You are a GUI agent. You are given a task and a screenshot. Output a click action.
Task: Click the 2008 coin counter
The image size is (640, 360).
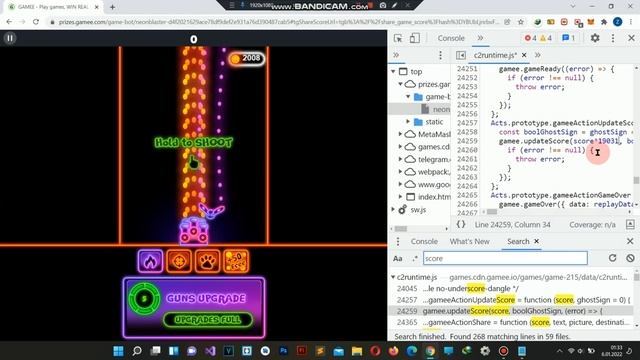[x=246, y=58]
